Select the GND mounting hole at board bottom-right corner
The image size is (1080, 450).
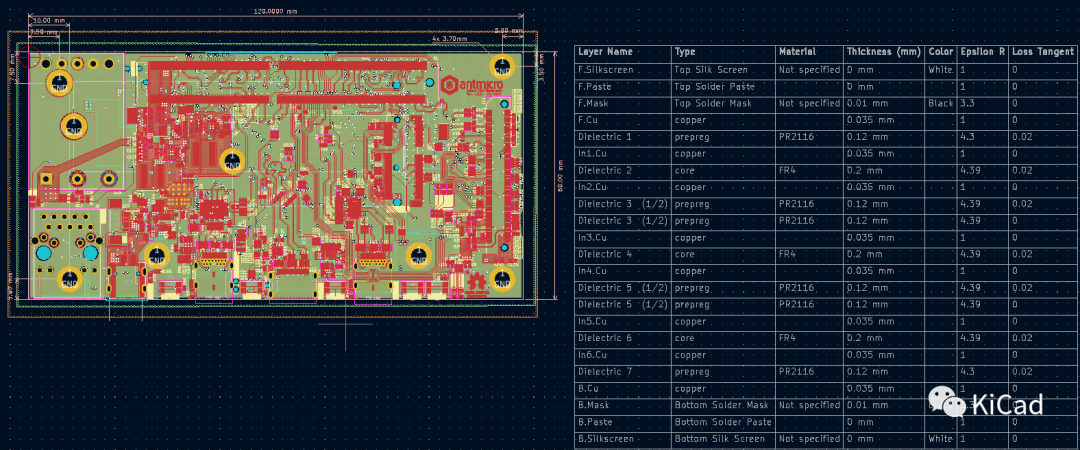pyautogui.click(x=501, y=280)
